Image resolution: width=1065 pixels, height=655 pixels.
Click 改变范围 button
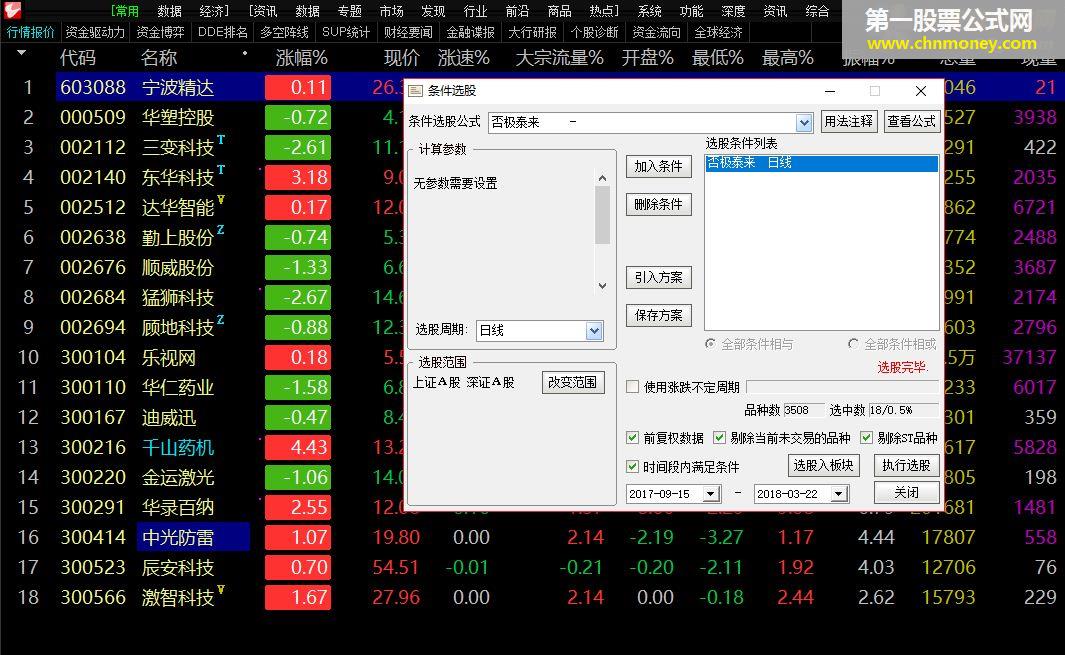tap(573, 383)
